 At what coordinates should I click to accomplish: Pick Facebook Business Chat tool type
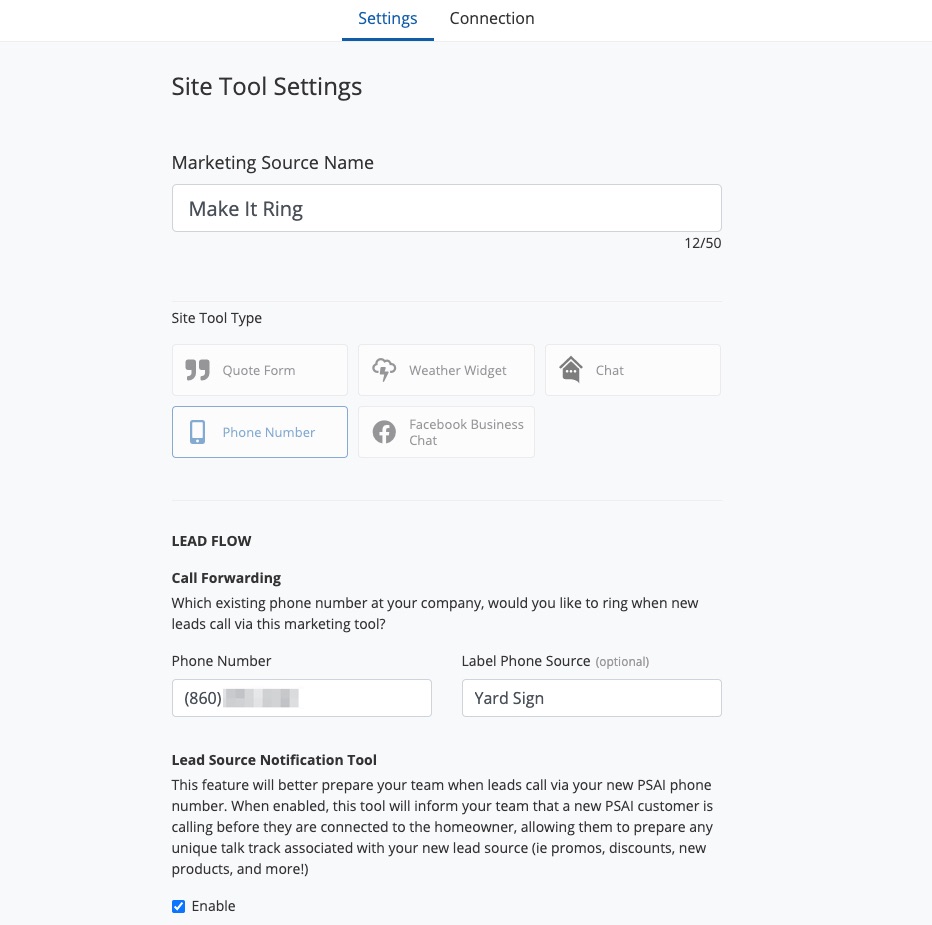tap(466, 432)
